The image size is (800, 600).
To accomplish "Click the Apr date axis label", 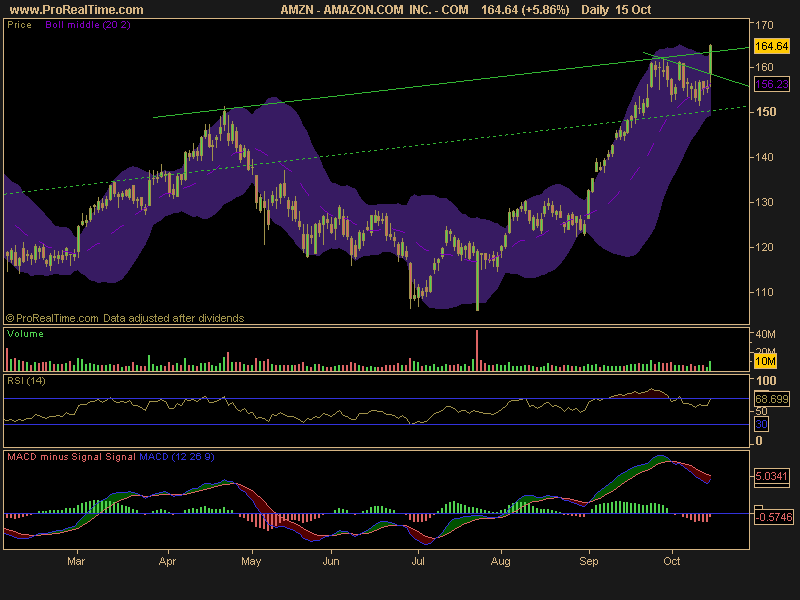I will (167, 561).
